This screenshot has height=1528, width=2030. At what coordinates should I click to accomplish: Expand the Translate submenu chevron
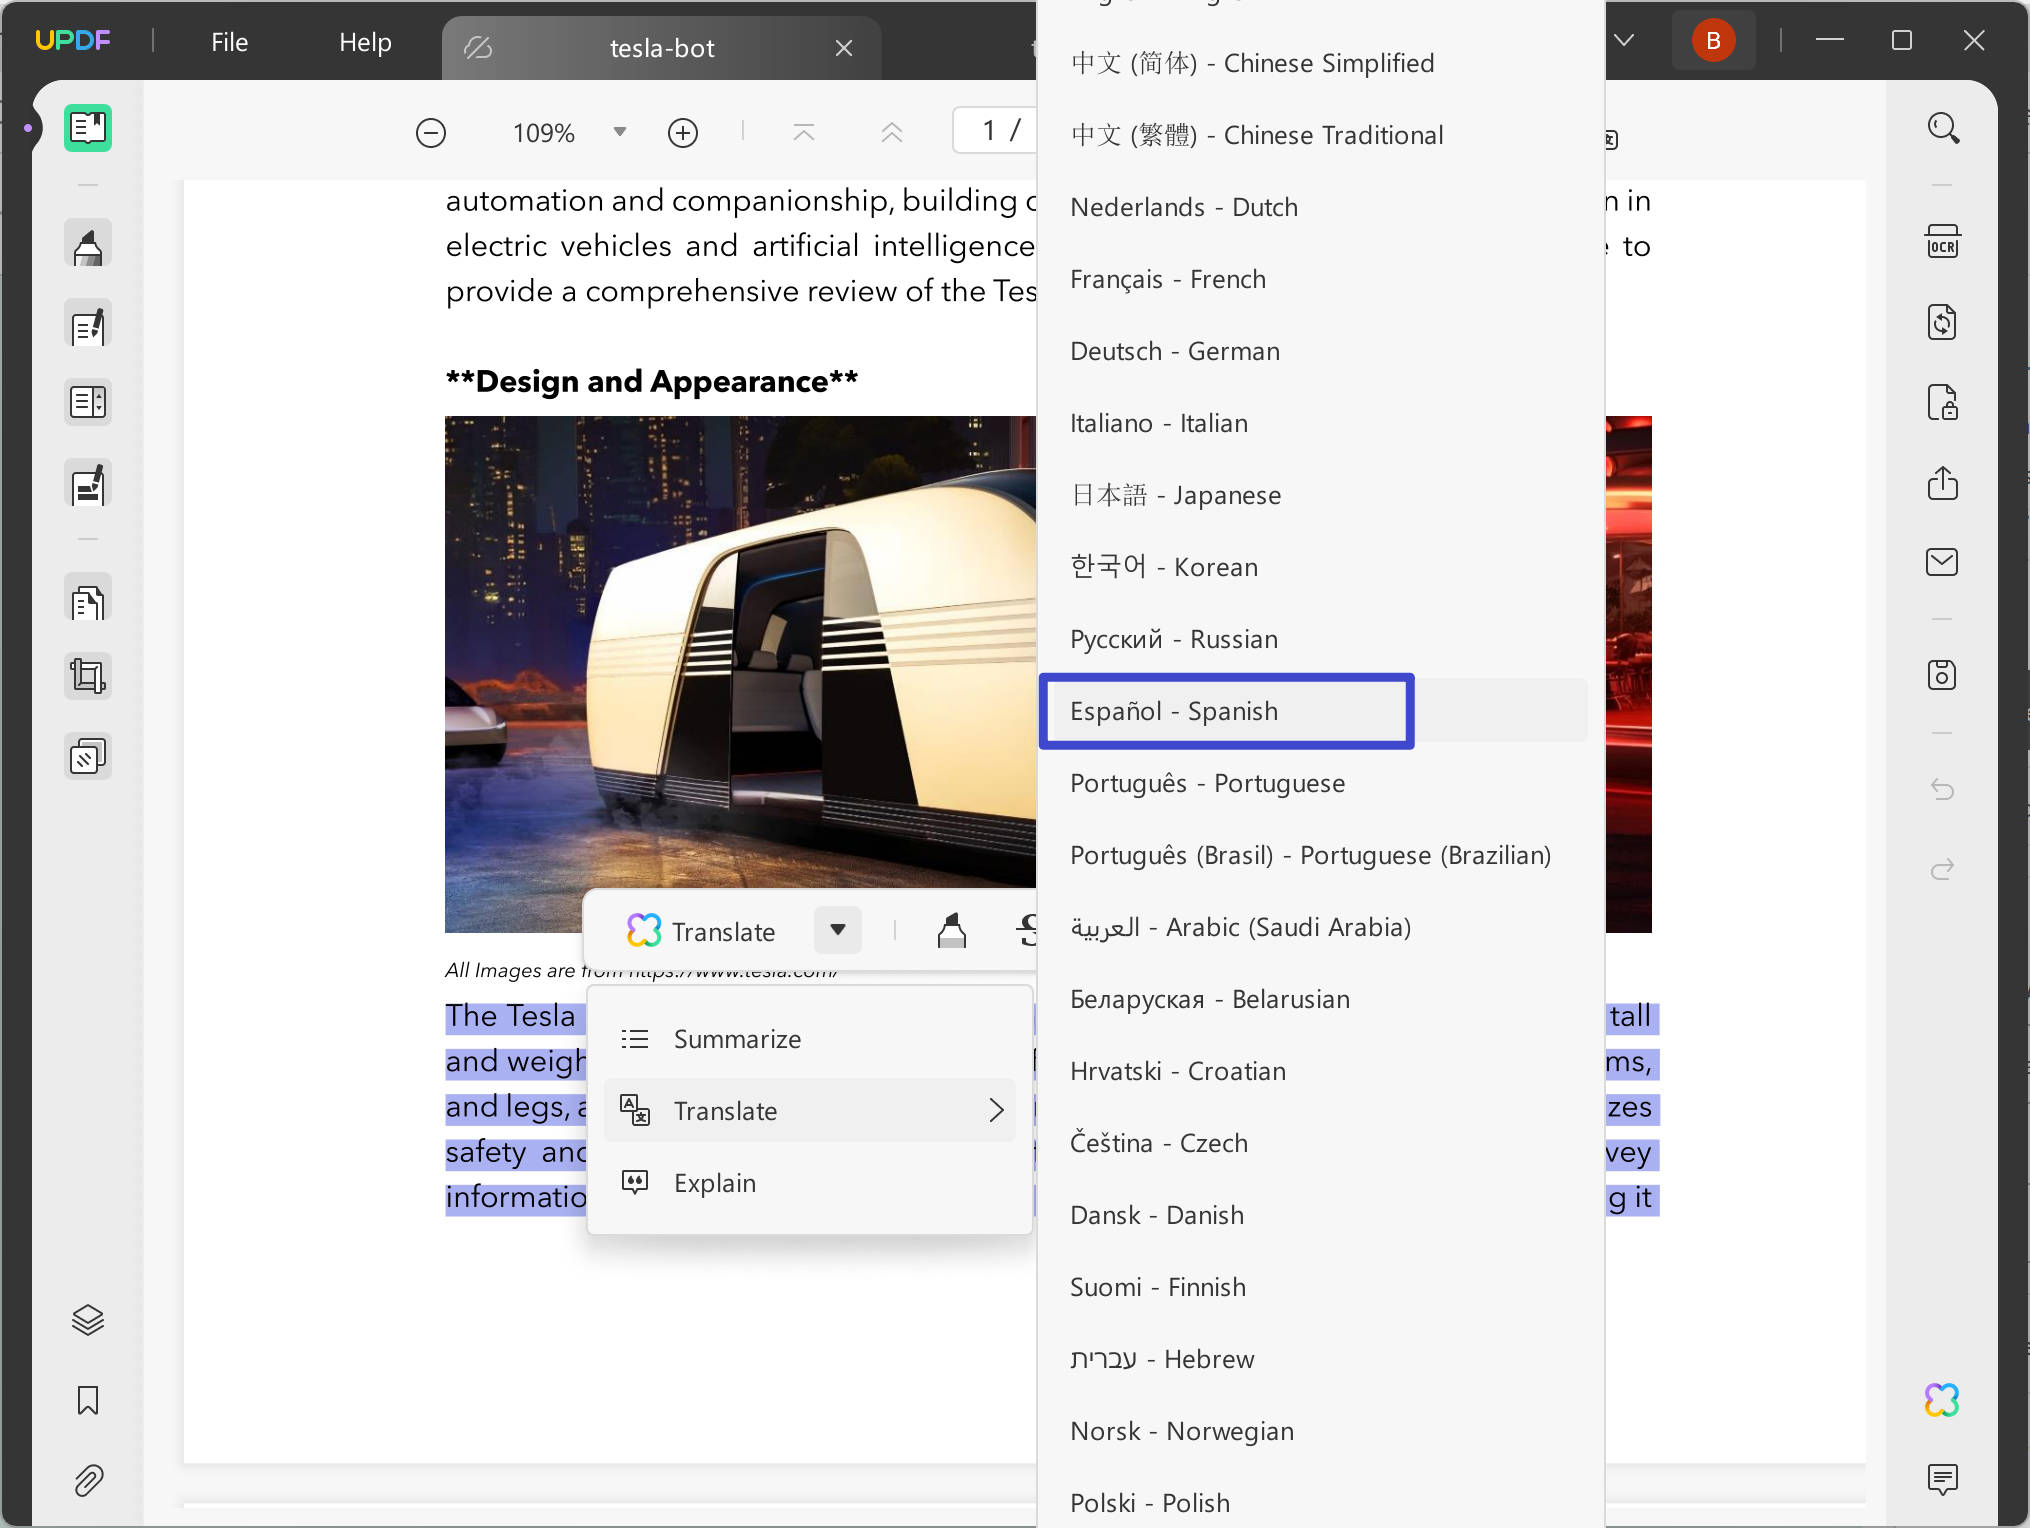tap(995, 1110)
